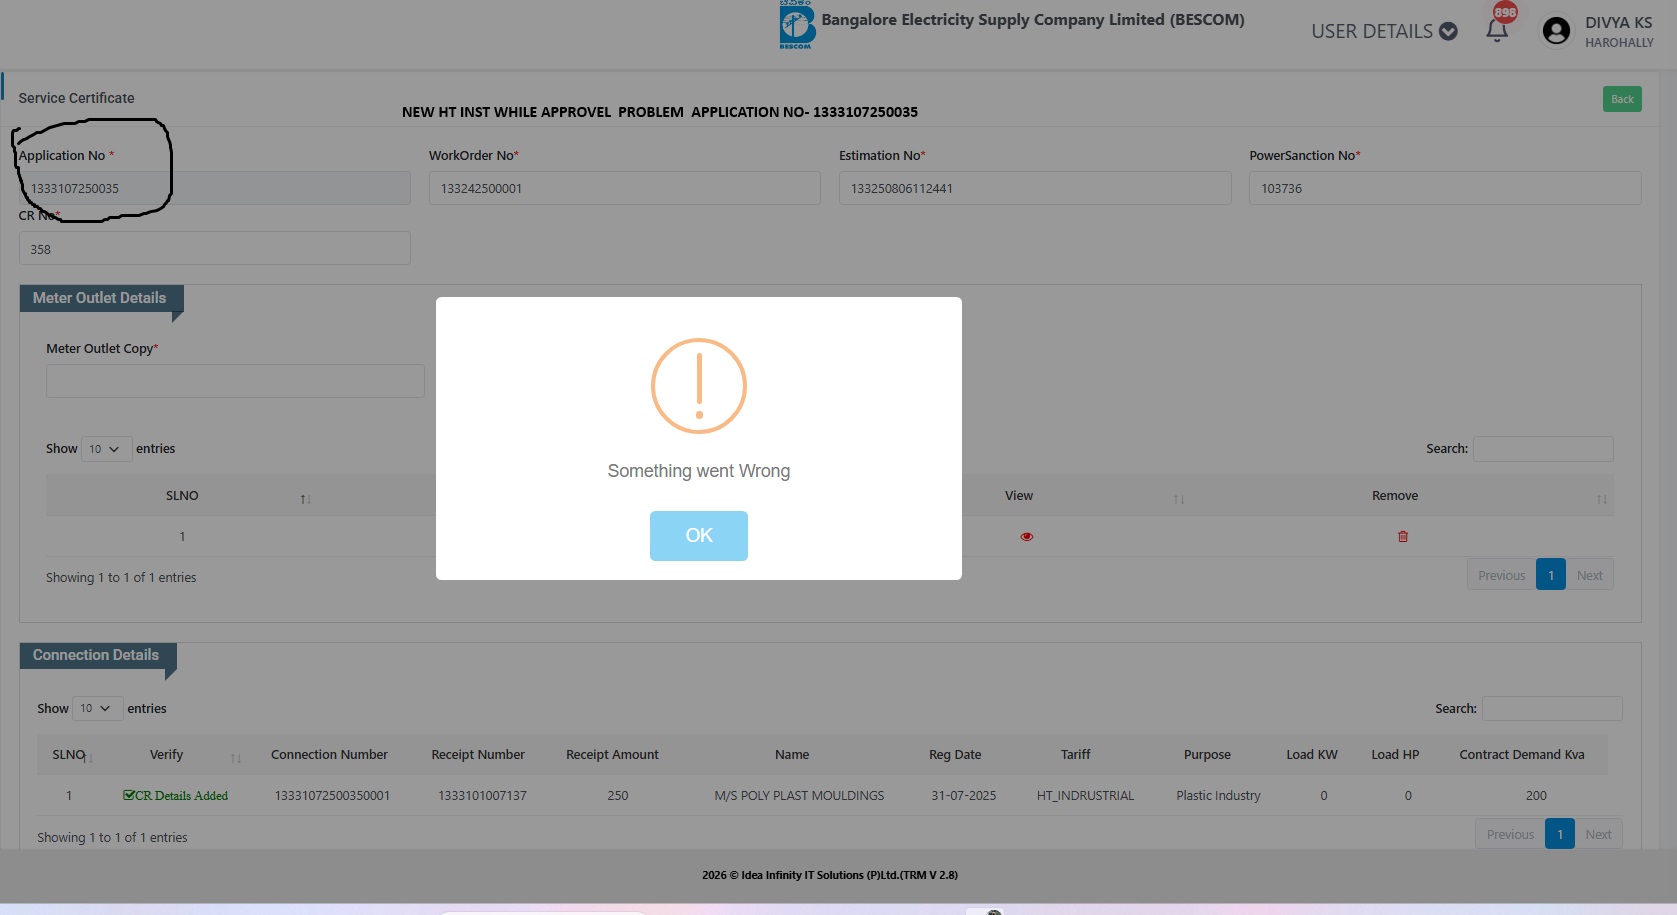Image resolution: width=1677 pixels, height=915 pixels.
Task: Click the Receipt Number column header
Action: tap(478, 755)
